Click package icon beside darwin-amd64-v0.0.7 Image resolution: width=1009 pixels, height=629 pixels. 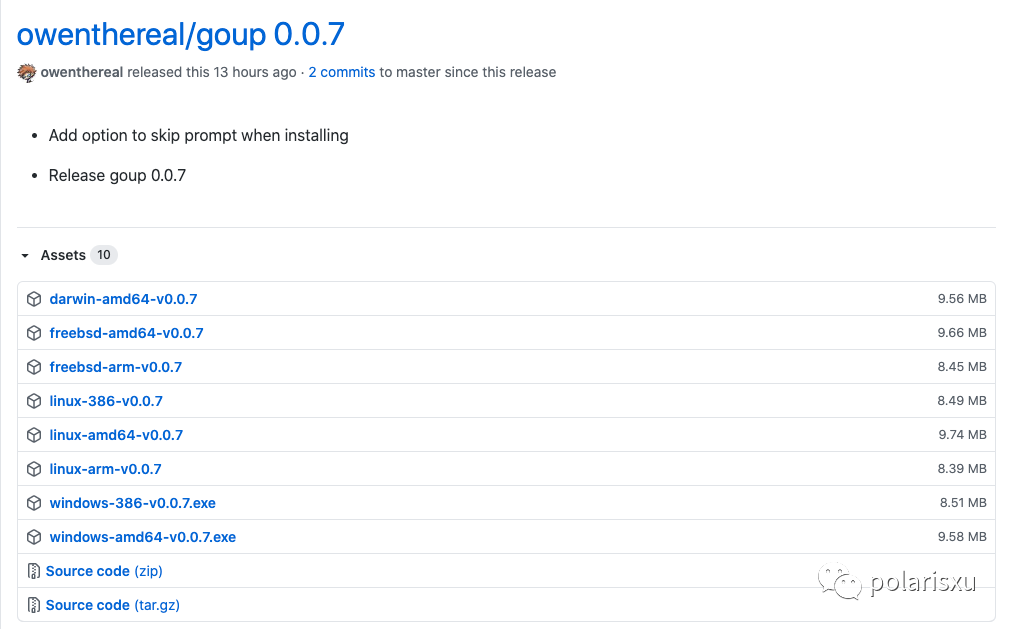pyautogui.click(x=34, y=299)
